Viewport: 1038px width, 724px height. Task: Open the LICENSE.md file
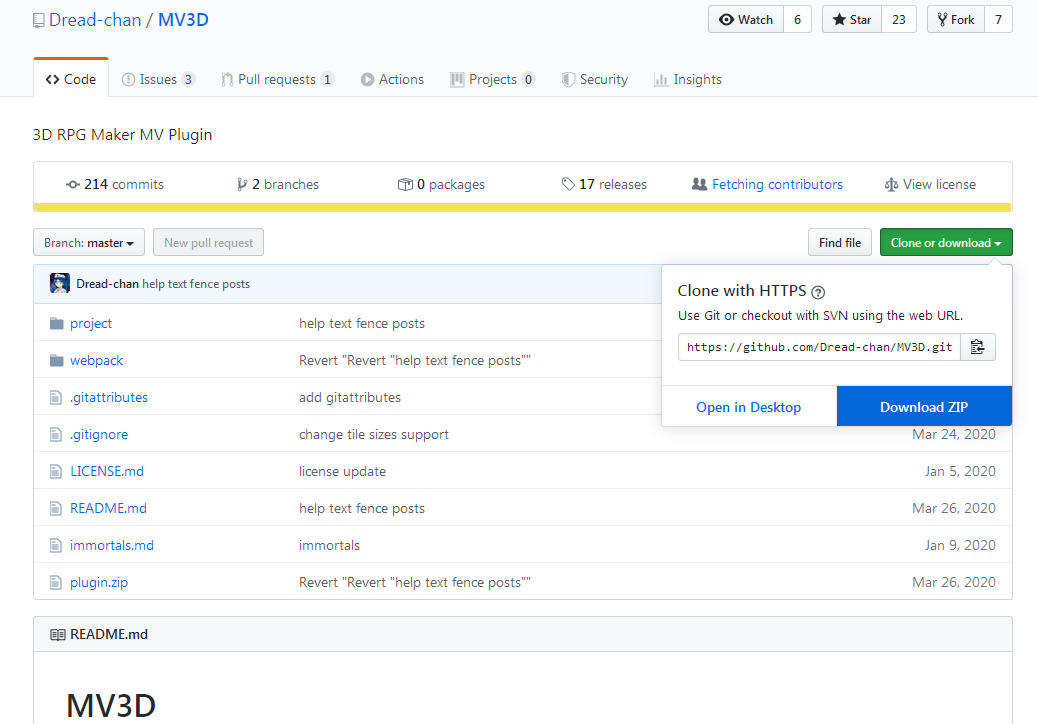click(107, 472)
